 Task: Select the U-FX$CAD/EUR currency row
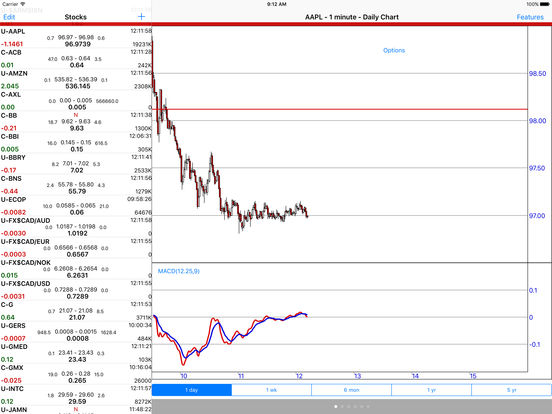tap(76, 248)
